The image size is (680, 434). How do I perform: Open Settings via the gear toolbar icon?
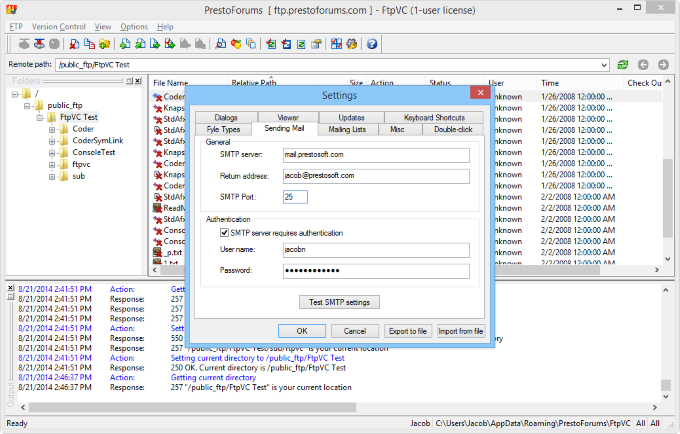click(352, 44)
